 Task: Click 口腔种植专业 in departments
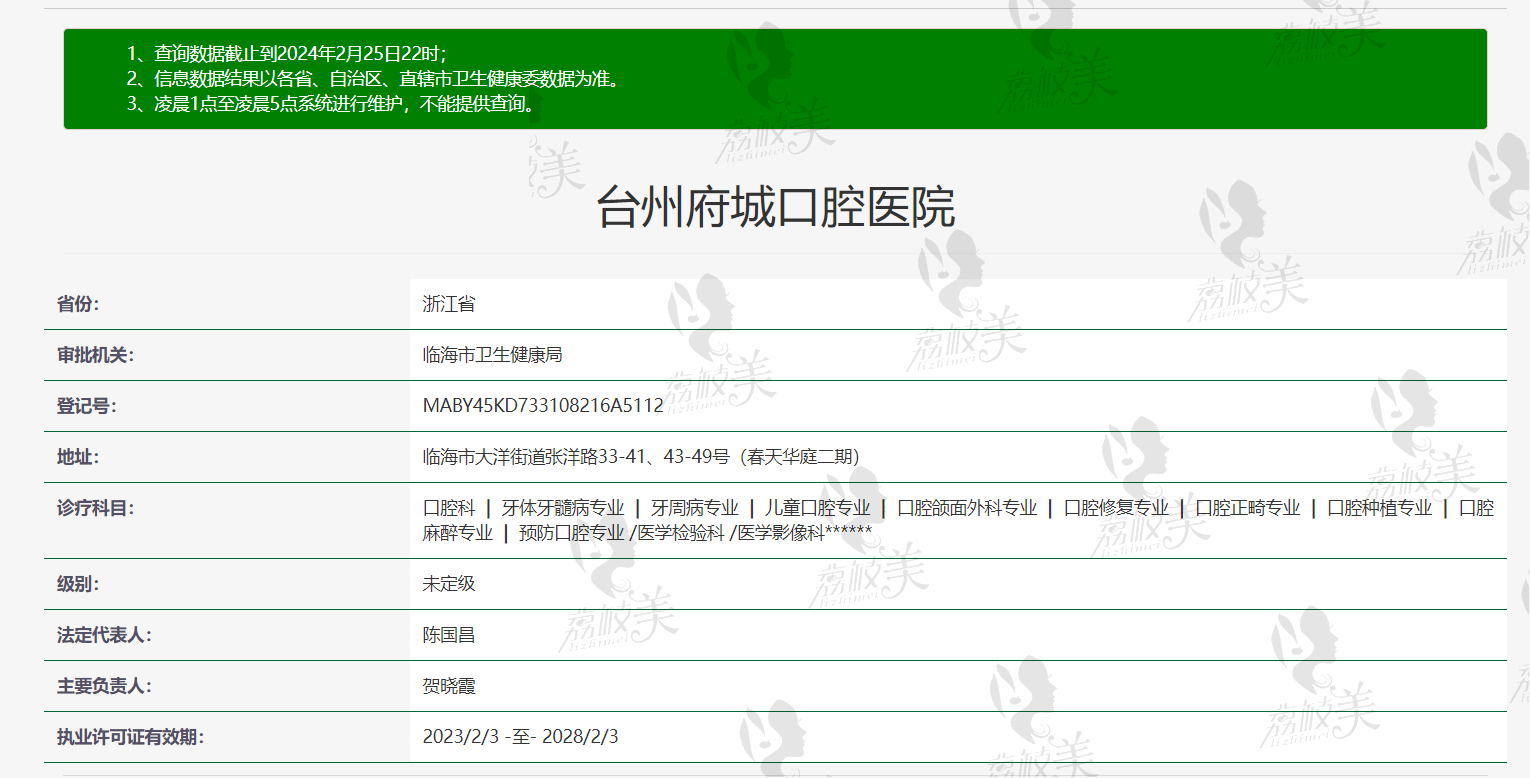click(x=1380, y=508)
